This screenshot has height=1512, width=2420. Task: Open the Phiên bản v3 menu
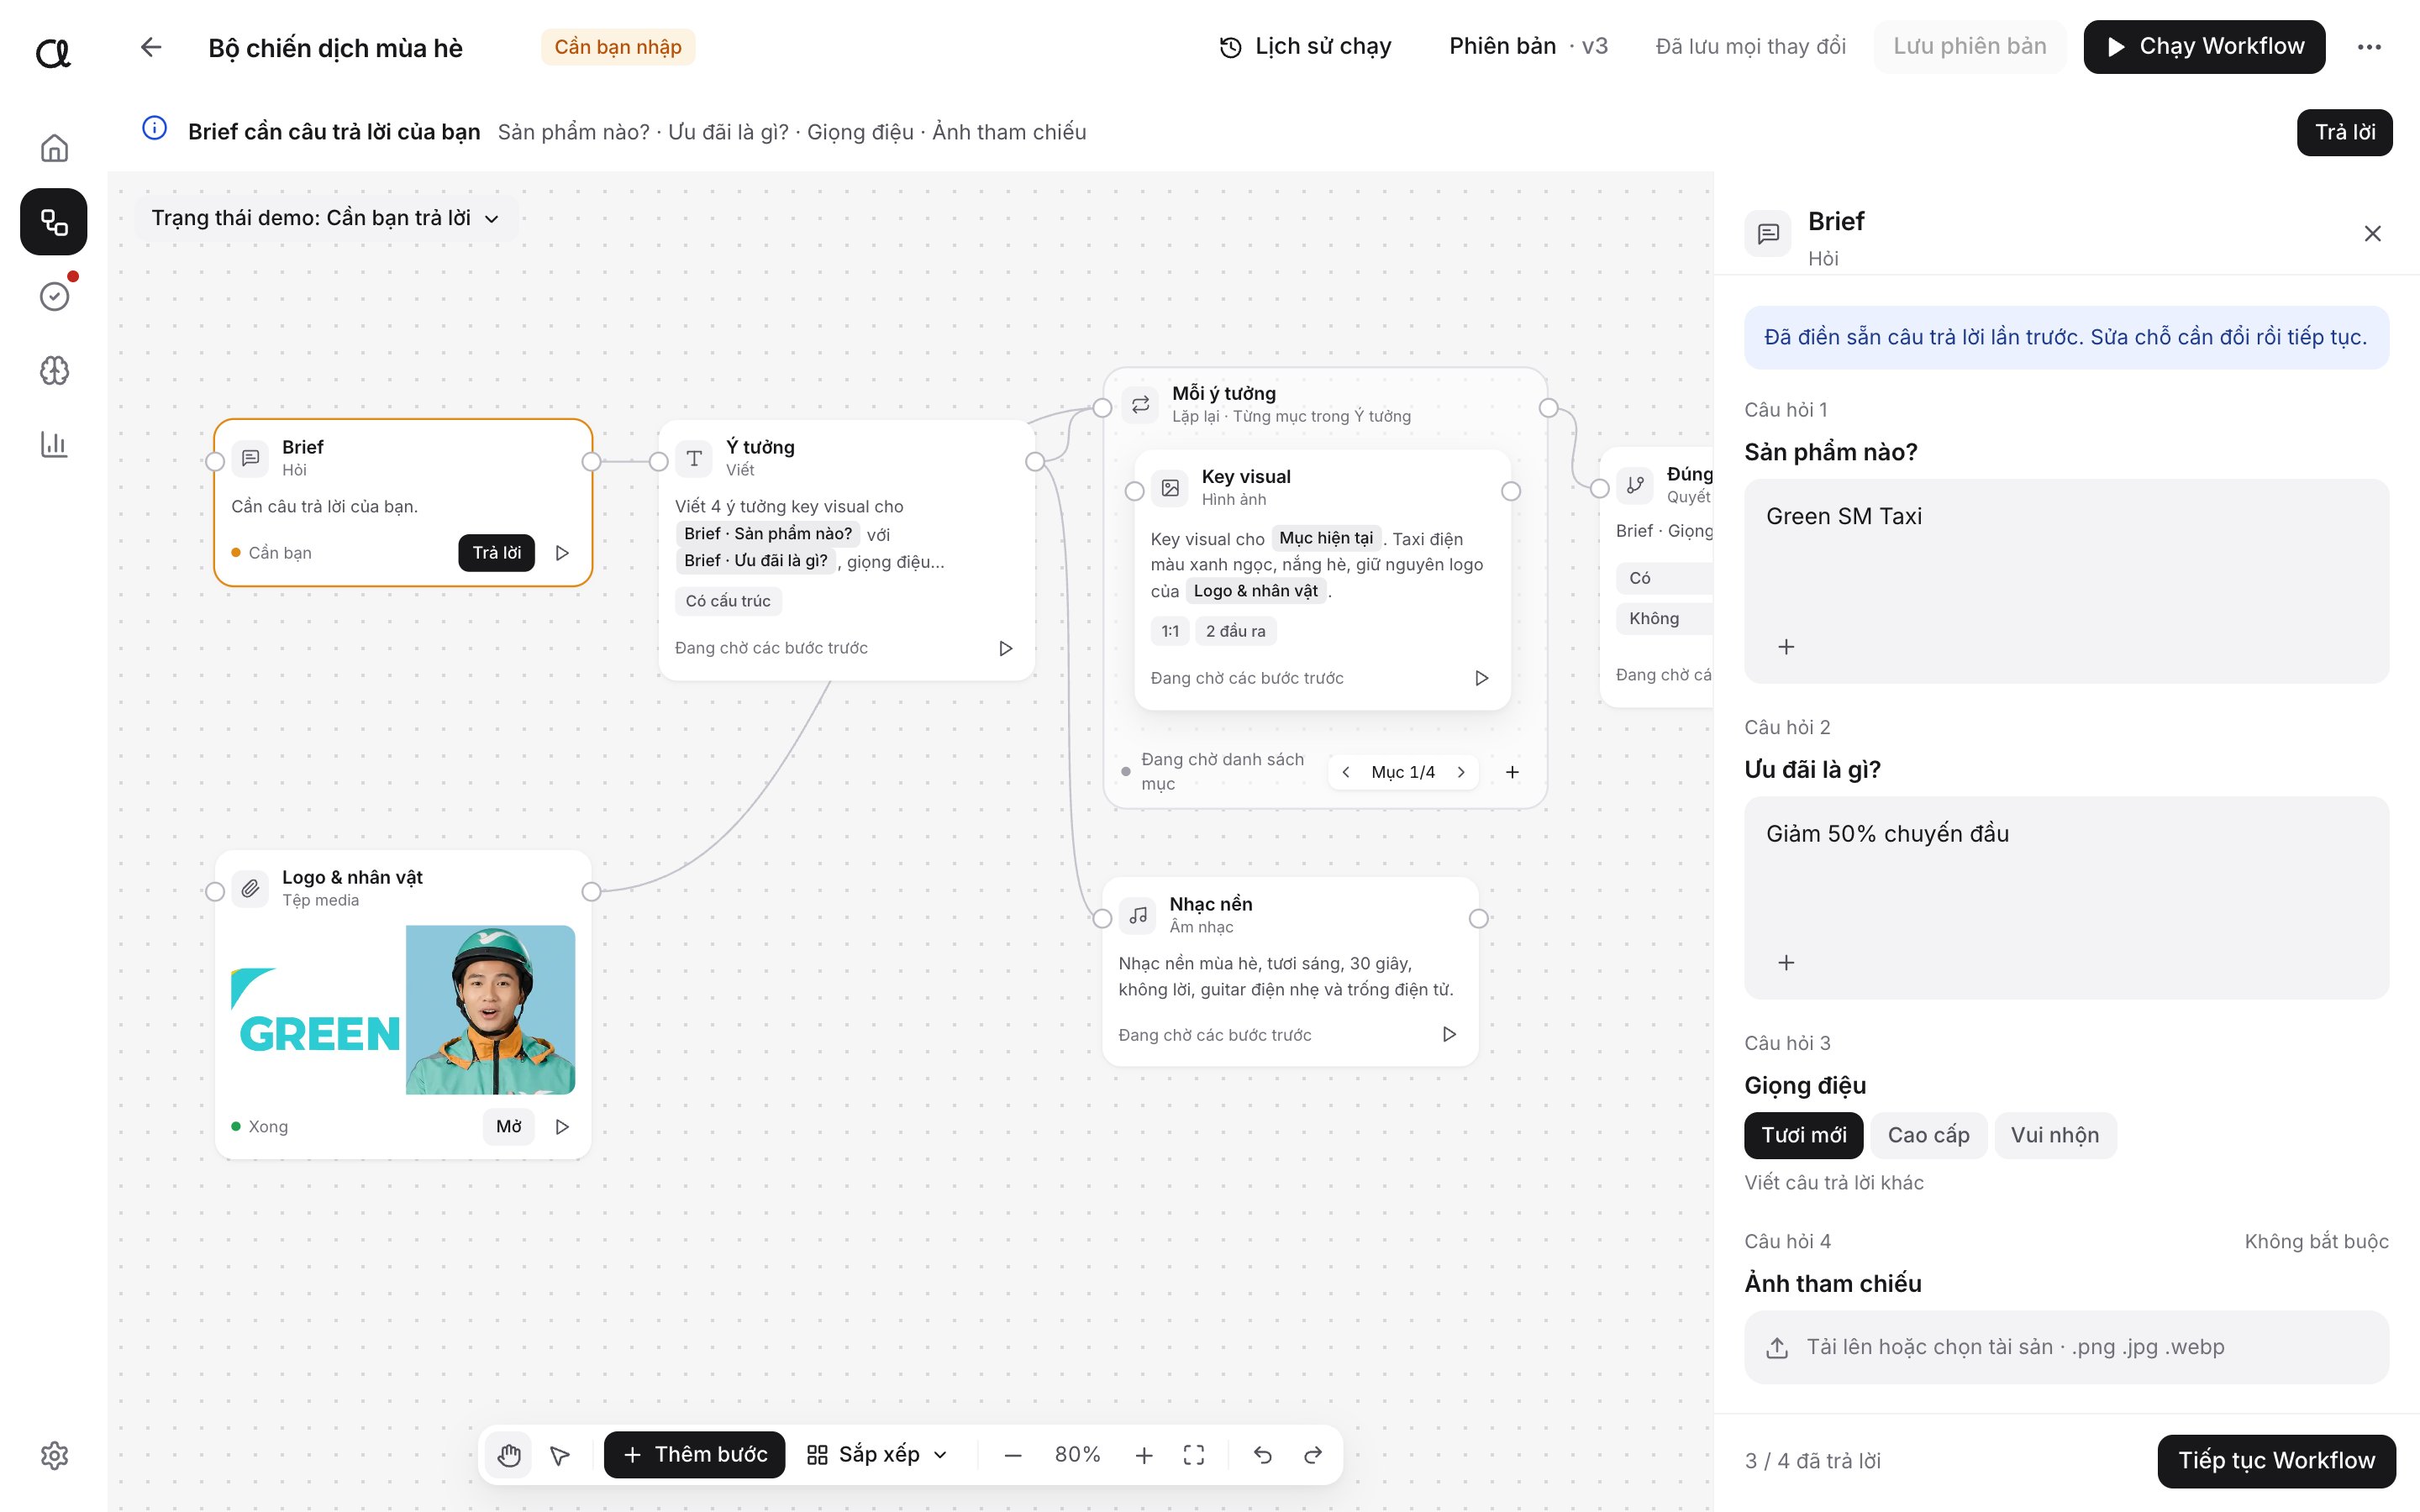pyautogui.click(x=1528, y=47)
